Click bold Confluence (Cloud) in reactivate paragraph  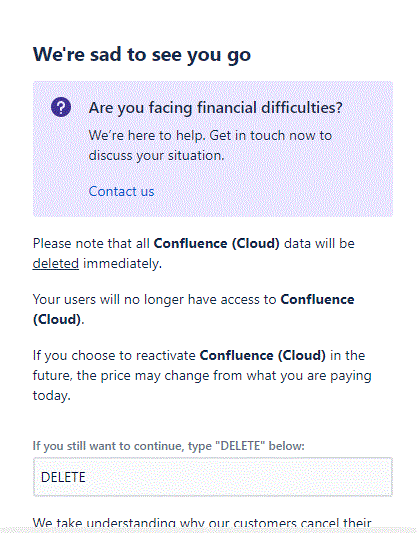pyautogui.click(x=262, y=356)
